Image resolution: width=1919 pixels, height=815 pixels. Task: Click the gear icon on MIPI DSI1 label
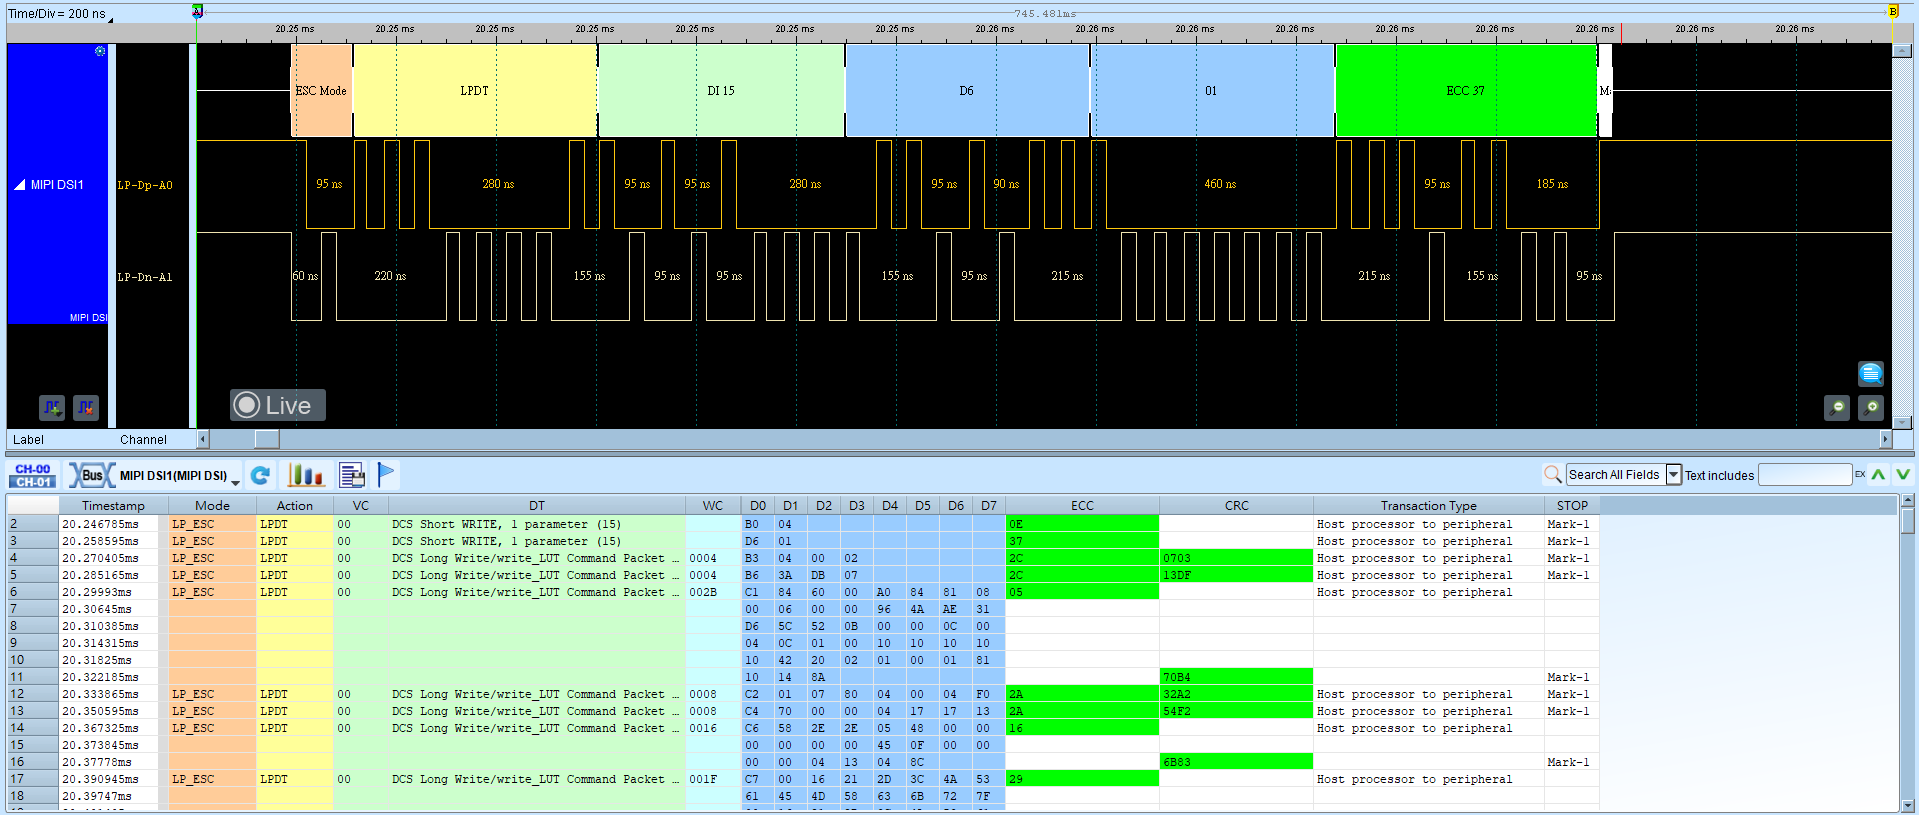point(100,50)
